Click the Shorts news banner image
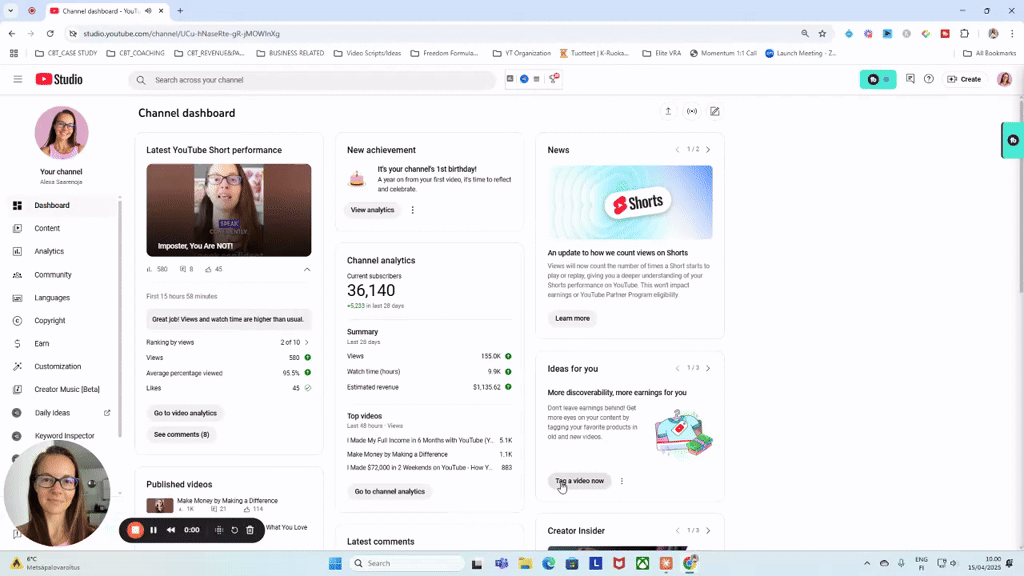 [630, 202]
